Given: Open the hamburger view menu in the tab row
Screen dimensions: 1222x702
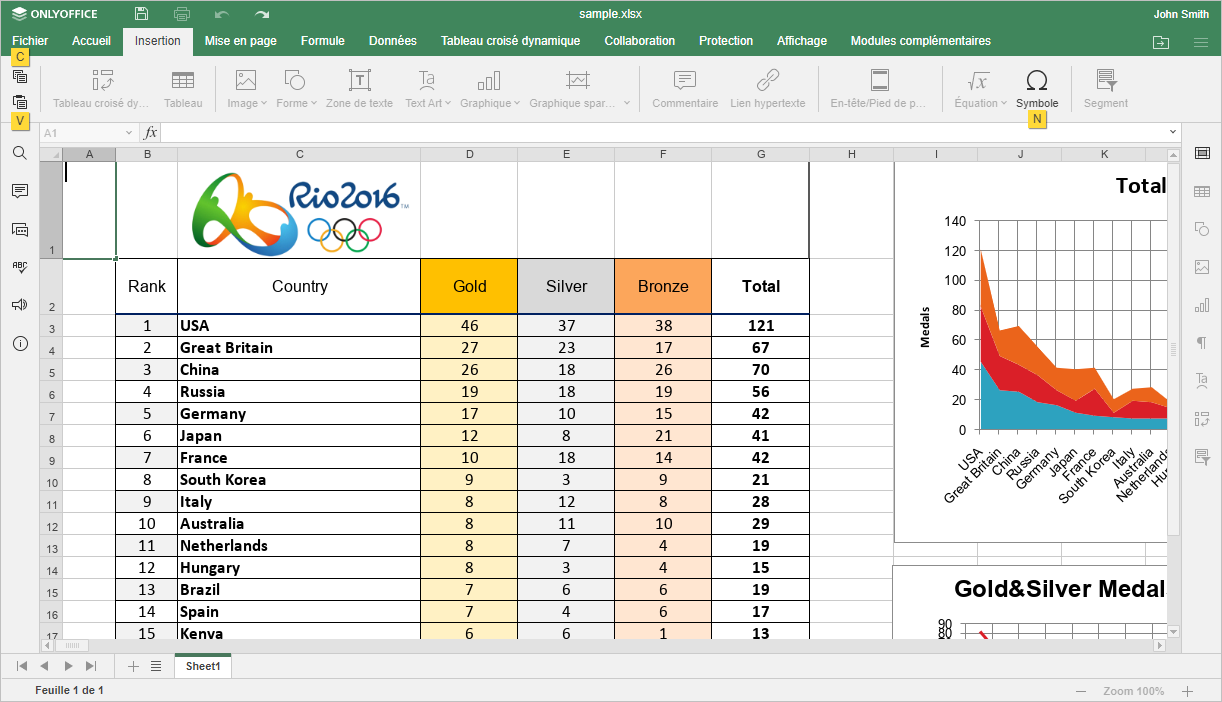Looking at the screenshot, I should click(1201, 42).
